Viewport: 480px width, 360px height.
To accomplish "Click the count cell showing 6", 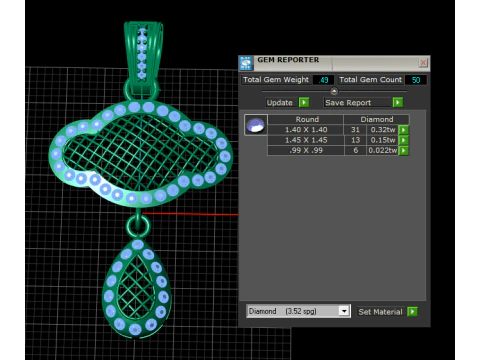I will 355,150.
